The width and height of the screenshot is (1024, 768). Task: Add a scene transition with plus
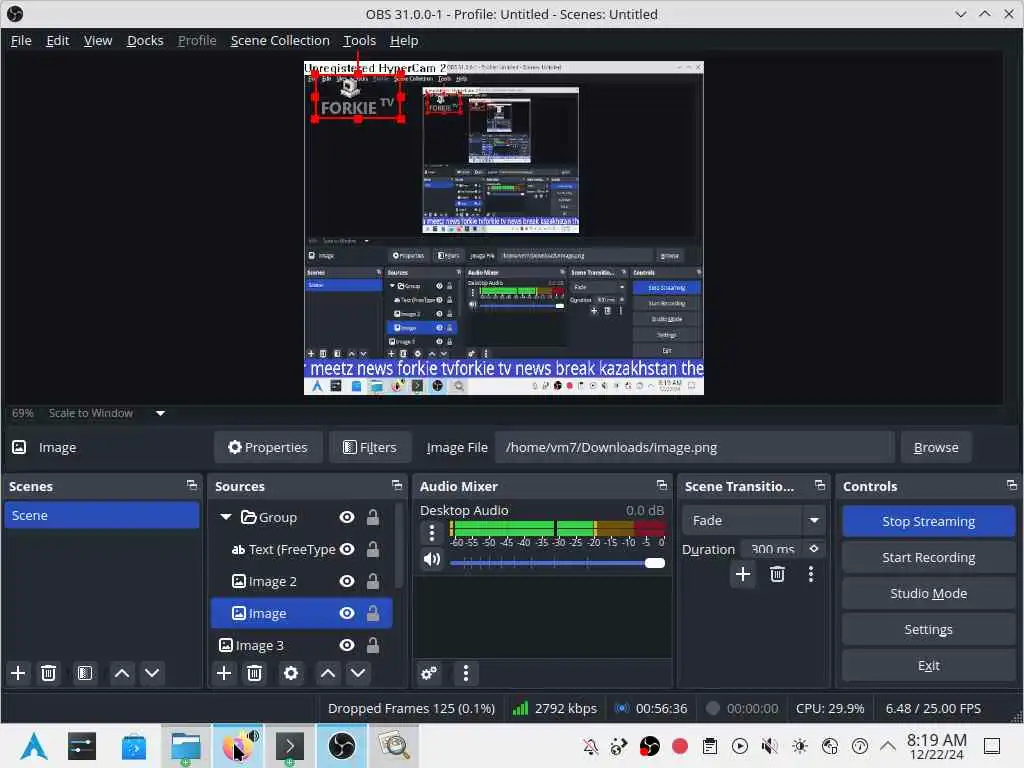pyautogui.click(x=743, y=574)
